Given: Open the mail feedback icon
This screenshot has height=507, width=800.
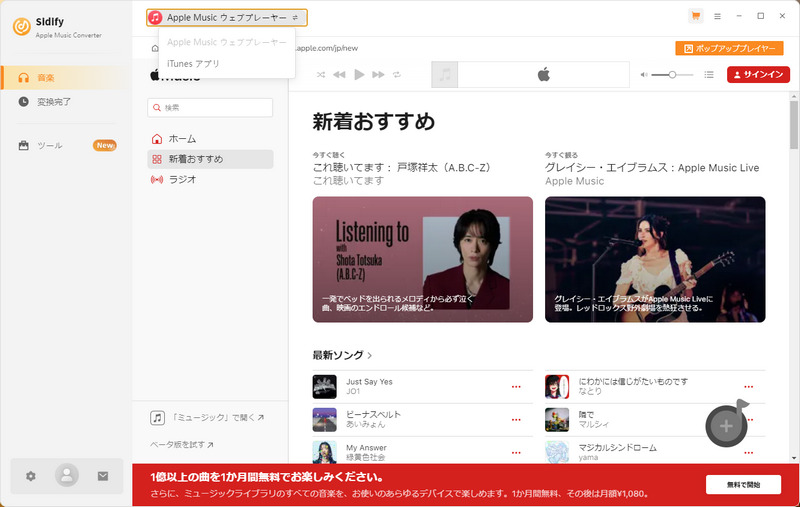Looking at the screenshot, I should click(103, 476).
